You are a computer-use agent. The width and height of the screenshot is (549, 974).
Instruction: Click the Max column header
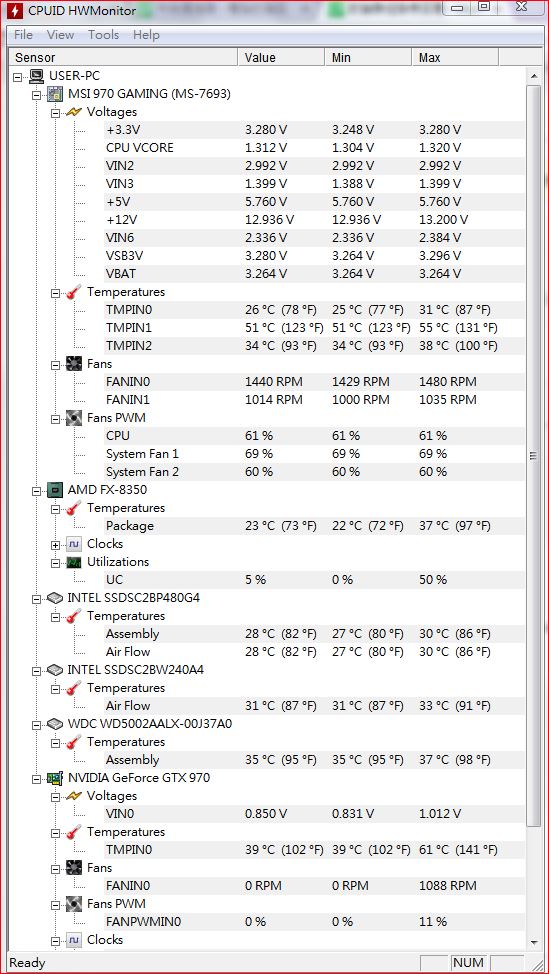pos(455,57)
